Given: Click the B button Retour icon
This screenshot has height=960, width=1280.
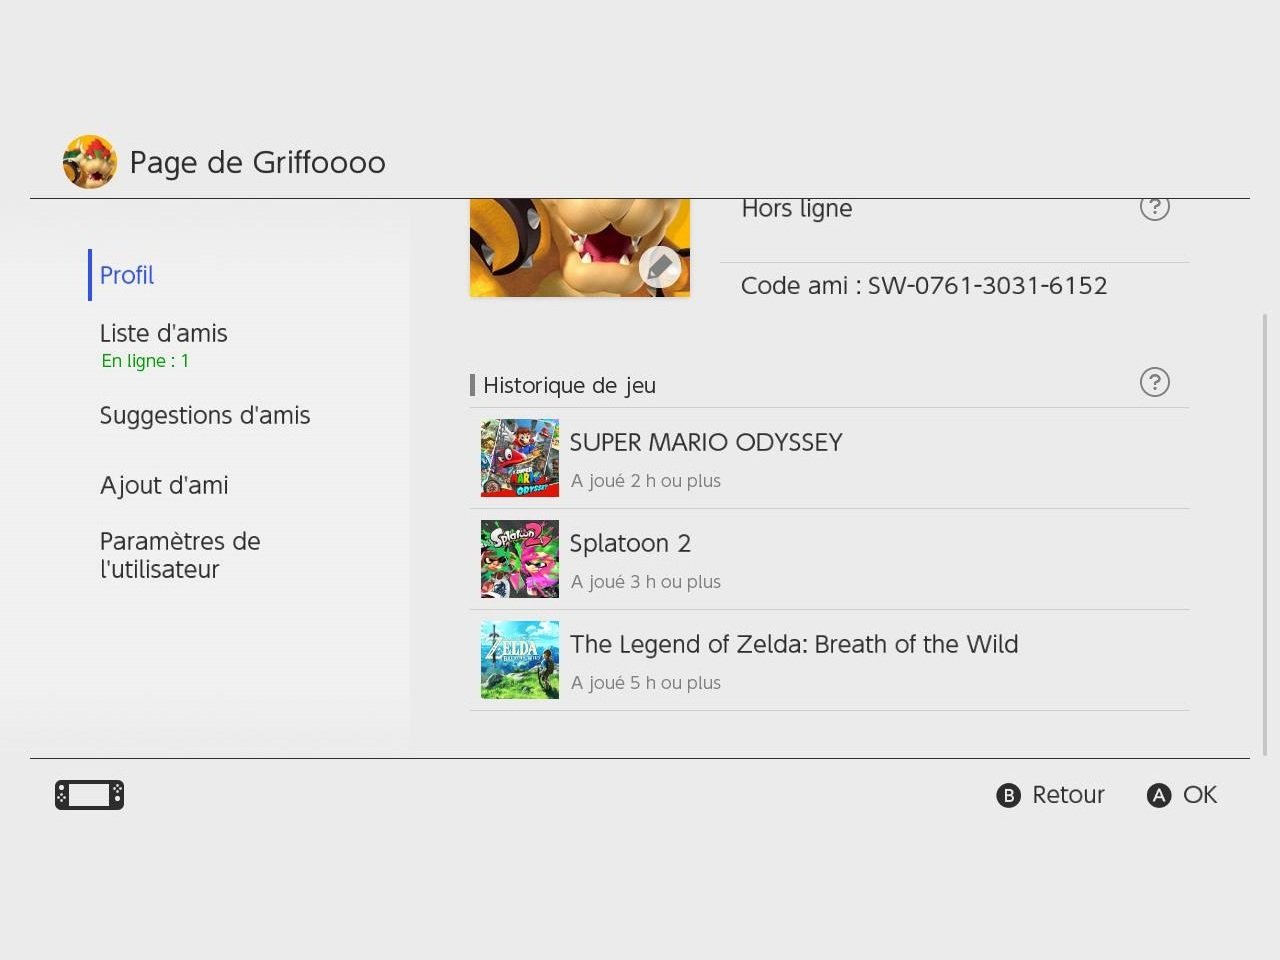Looking at the screenshot, I should coord(1009,795).
